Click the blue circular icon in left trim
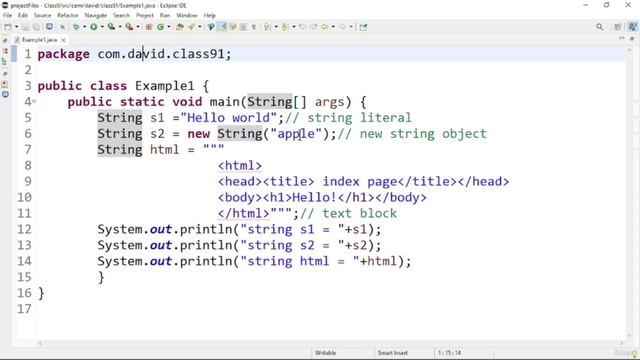Screen dimensions: 640x360 point(5,94)
